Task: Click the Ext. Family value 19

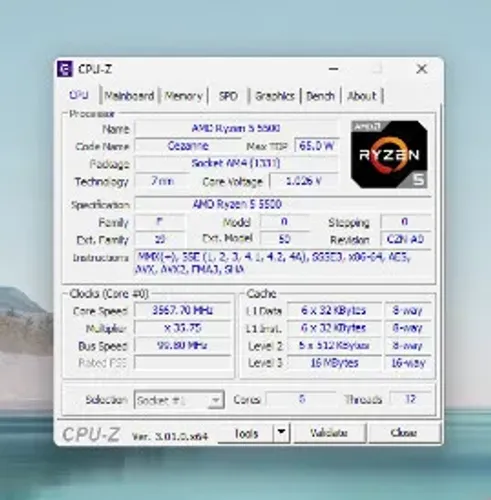Action: (160, 239)
